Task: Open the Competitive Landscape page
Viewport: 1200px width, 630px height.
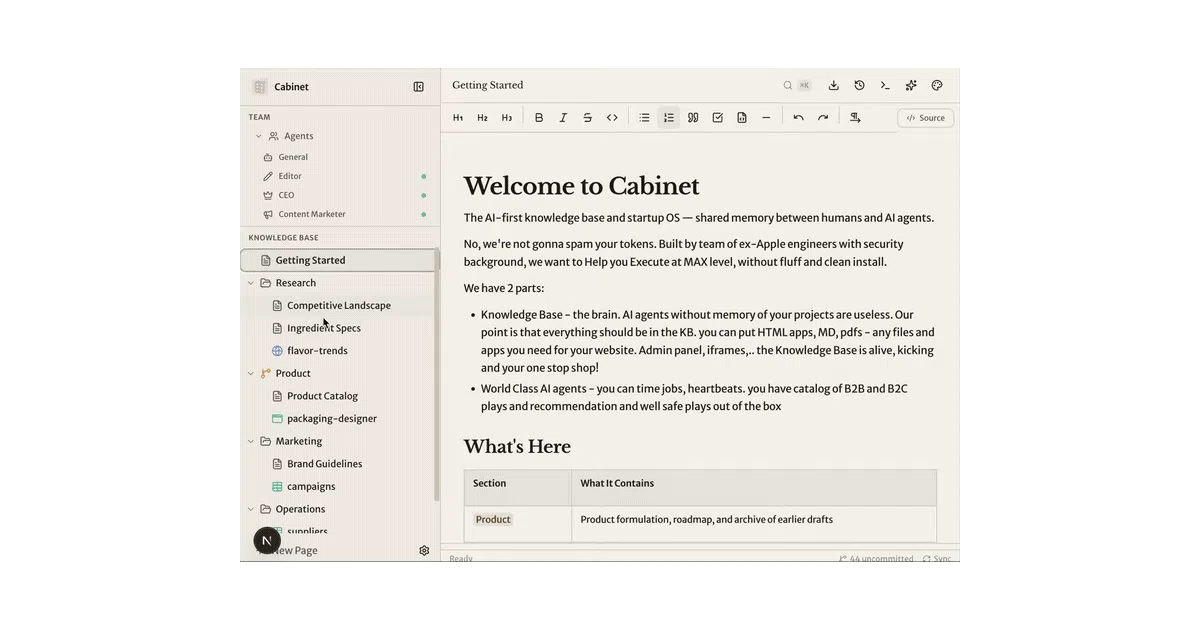Action: pyautogui.click(x=338, y=306)
